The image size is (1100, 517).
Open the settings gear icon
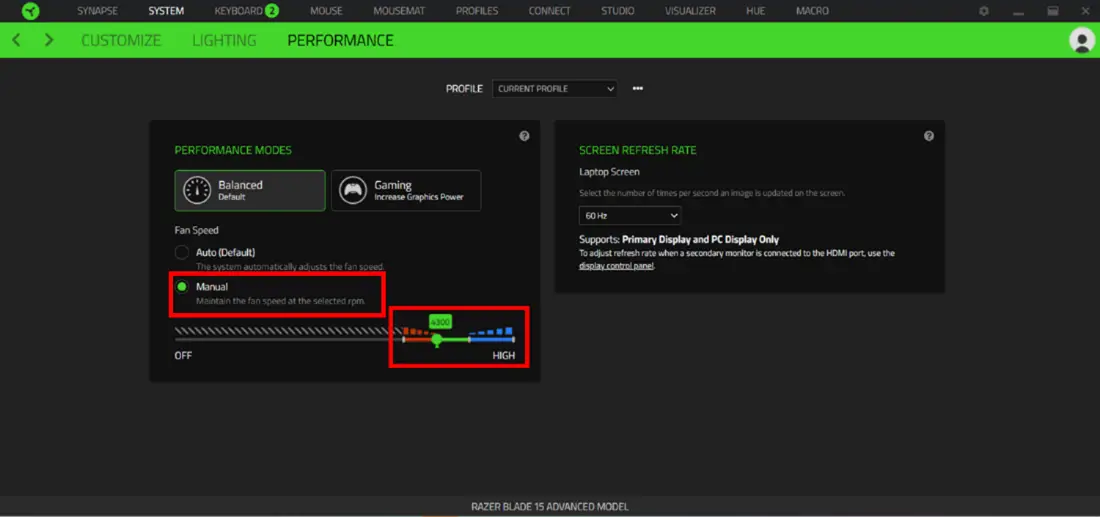click(x=984, y=11)
